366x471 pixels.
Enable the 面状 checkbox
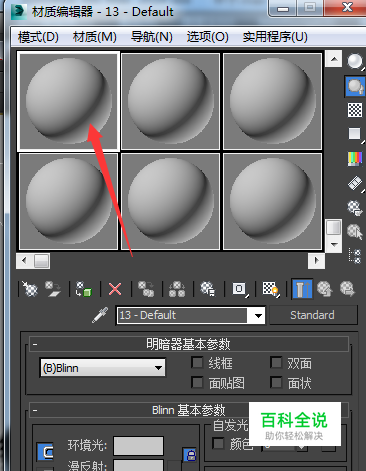pos(276,382)
